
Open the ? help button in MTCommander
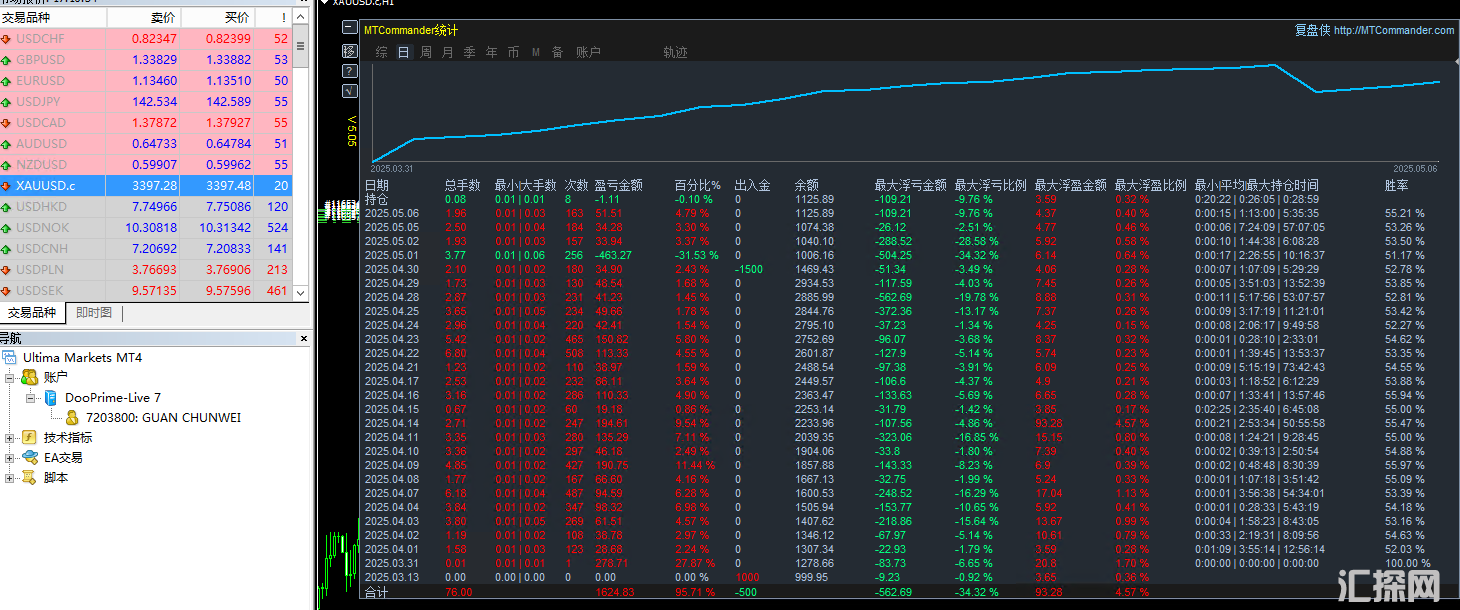349,71
